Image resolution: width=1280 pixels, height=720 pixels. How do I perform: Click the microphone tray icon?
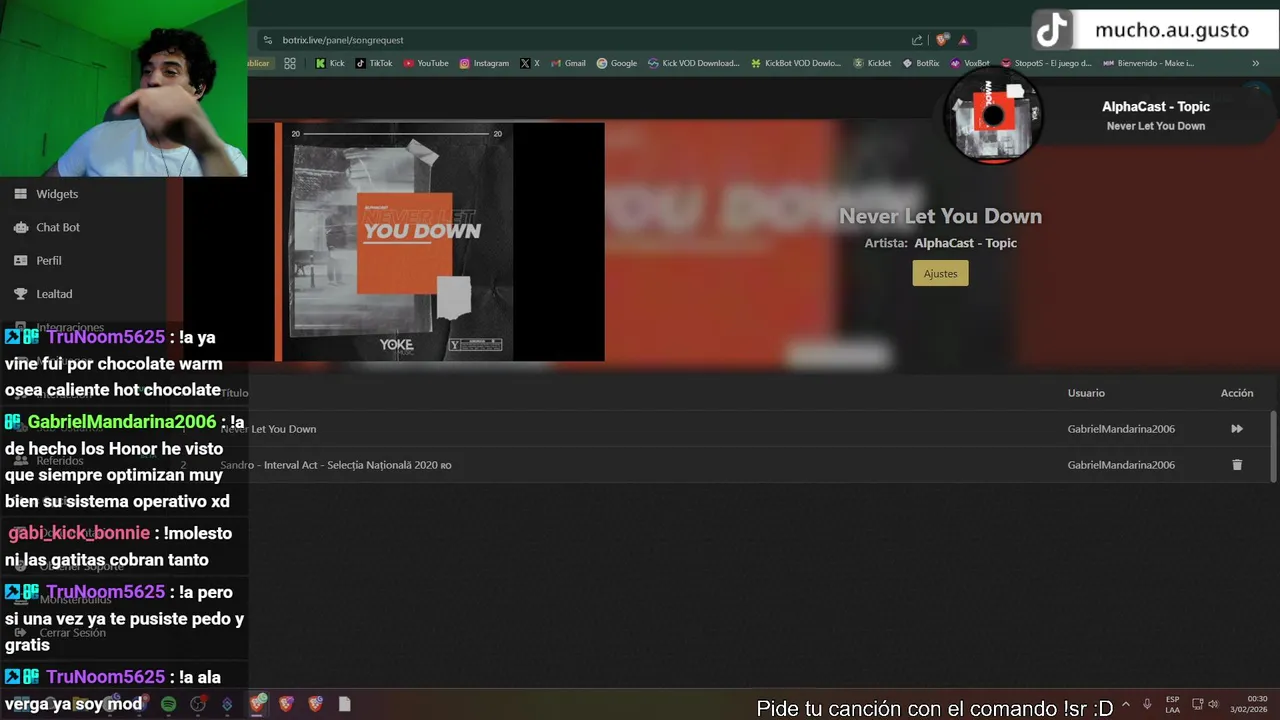(x=1147, y=704)
